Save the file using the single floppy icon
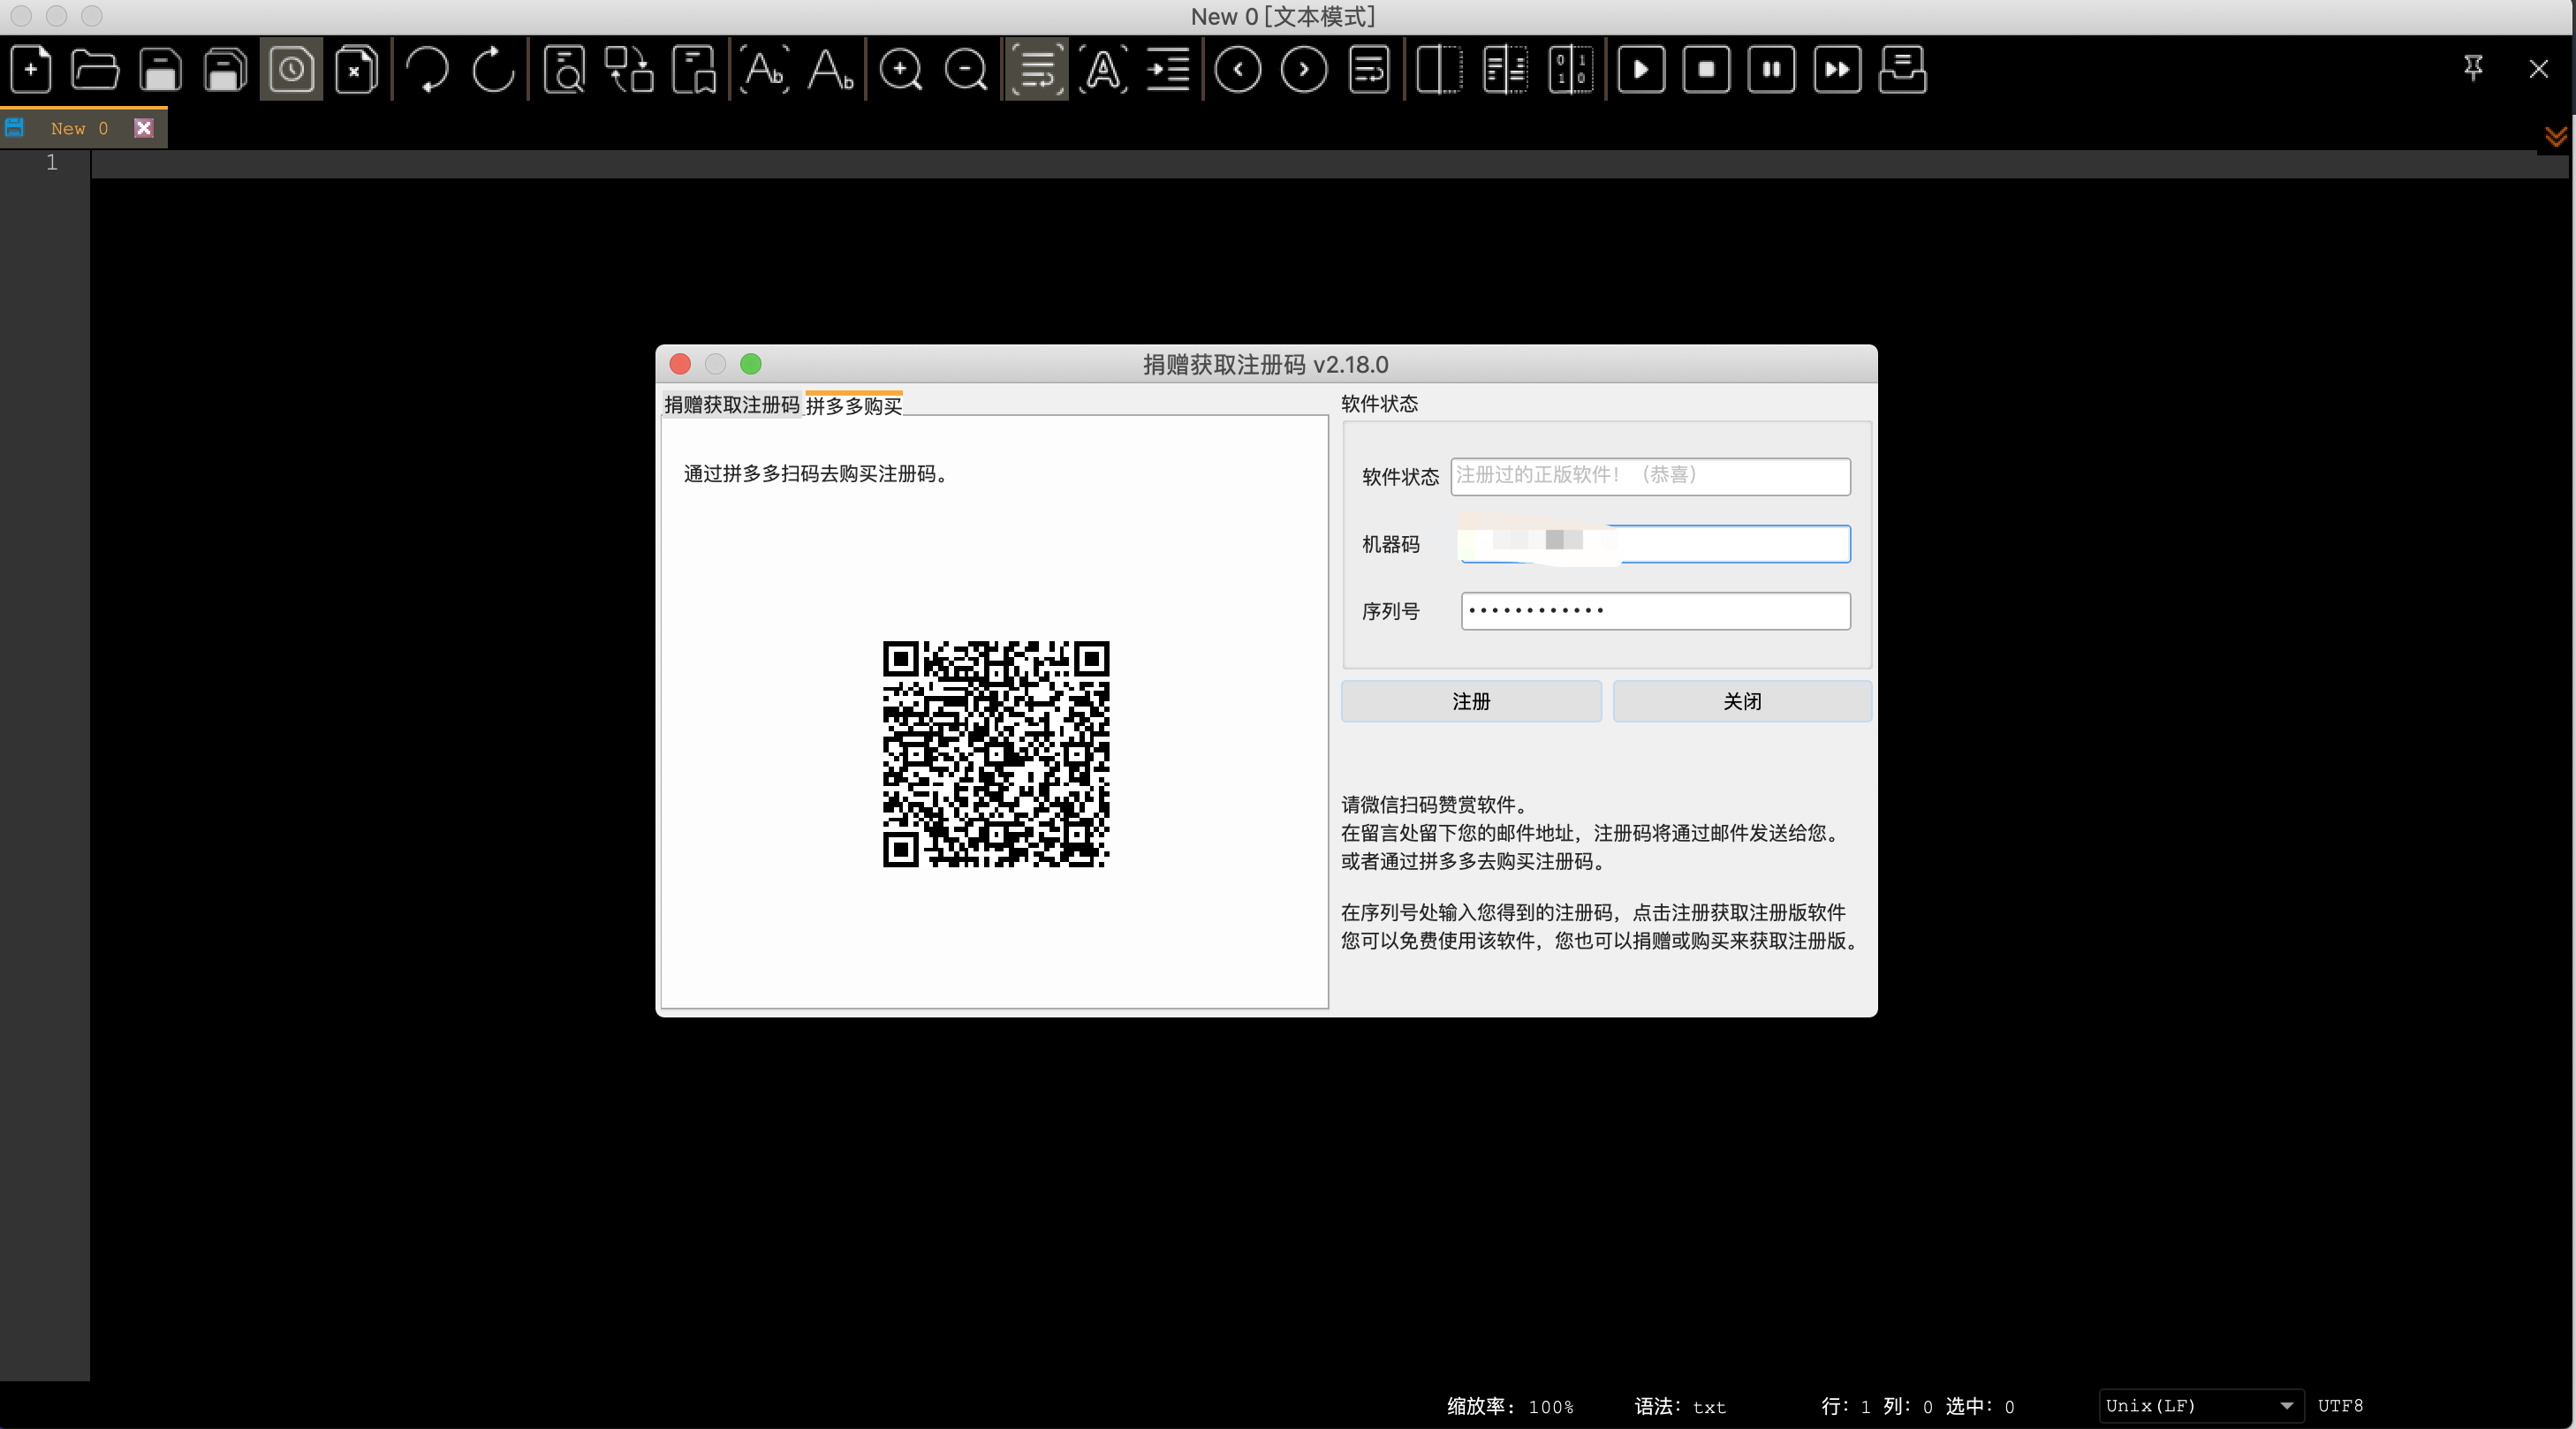Screen dimensions: 2576x1429 [160, 70]
